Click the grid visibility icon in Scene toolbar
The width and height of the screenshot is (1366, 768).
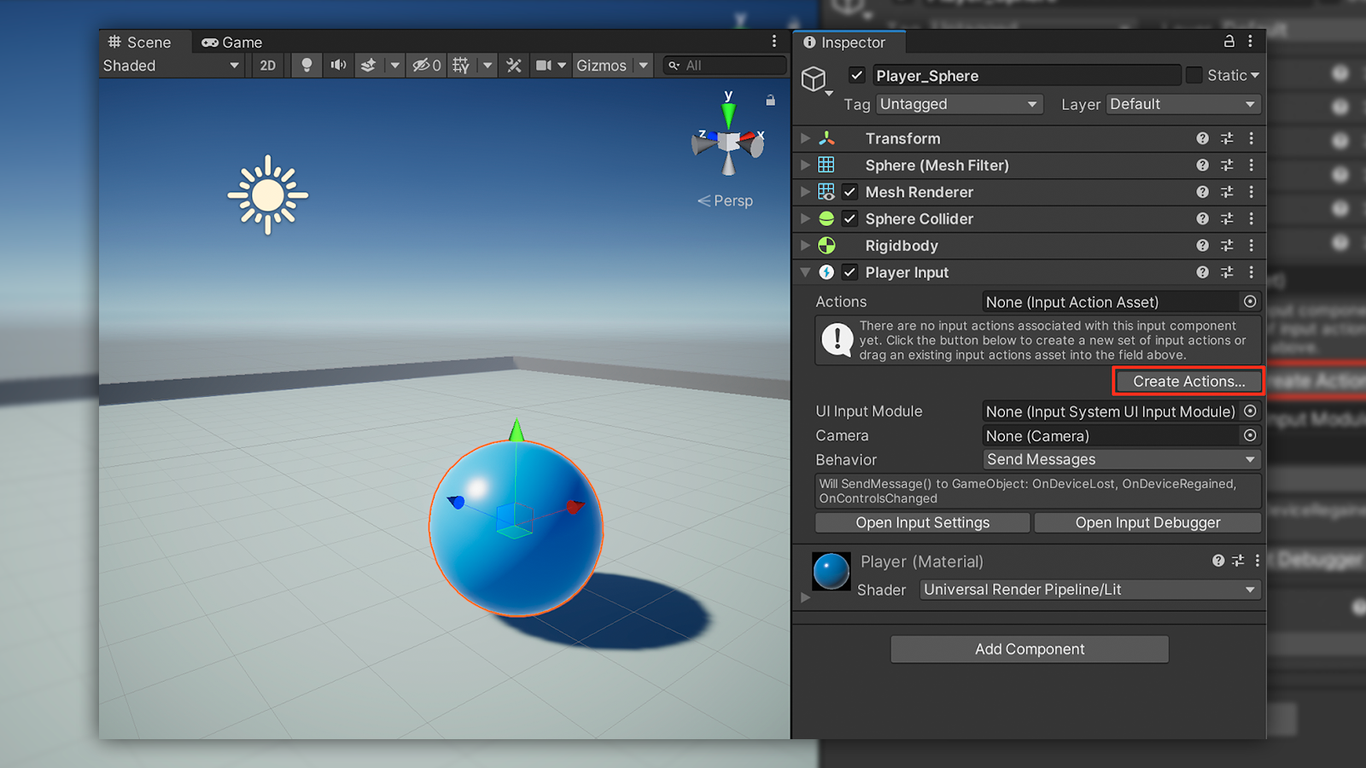pos(461,65)
